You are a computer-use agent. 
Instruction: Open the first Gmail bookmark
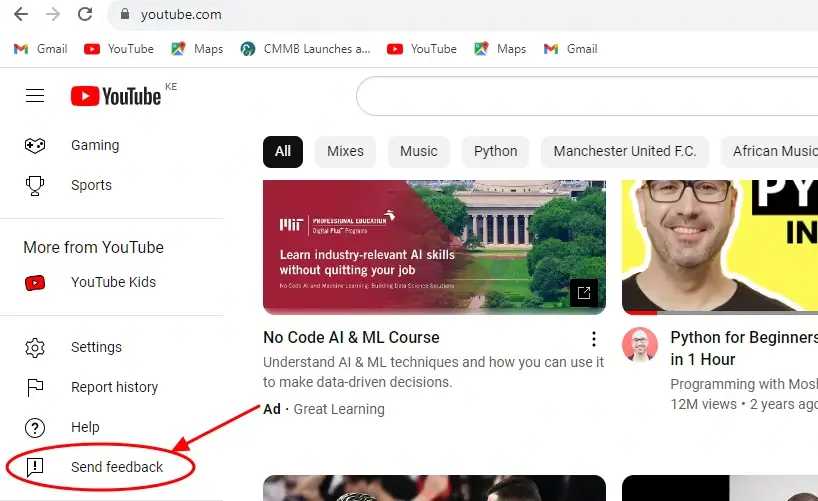41,49
